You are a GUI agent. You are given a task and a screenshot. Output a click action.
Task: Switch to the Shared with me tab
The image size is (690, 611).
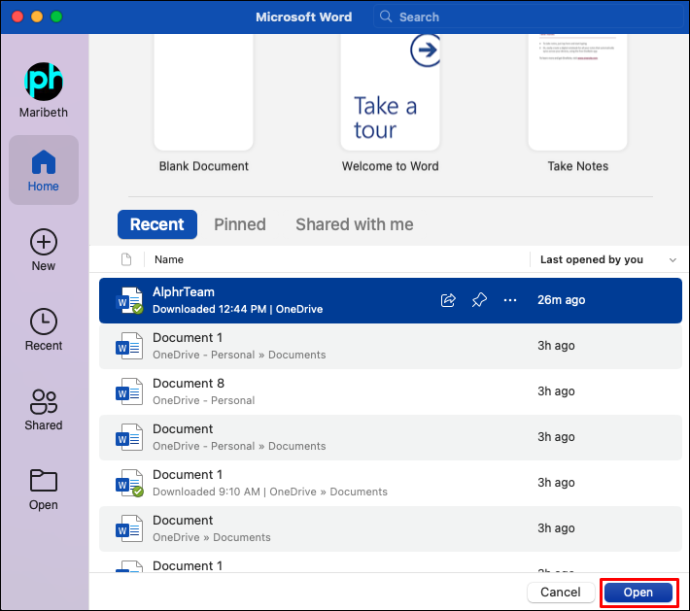click(354, 225)
